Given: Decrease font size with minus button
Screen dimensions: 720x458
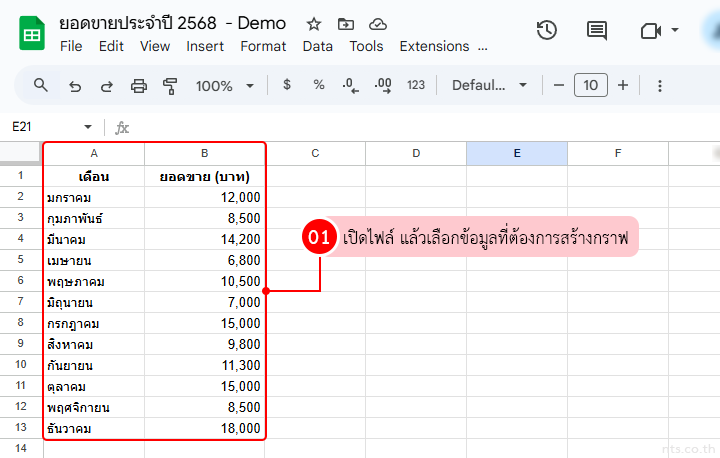Looking at the screenshot, I should click(x=559, y=85).
